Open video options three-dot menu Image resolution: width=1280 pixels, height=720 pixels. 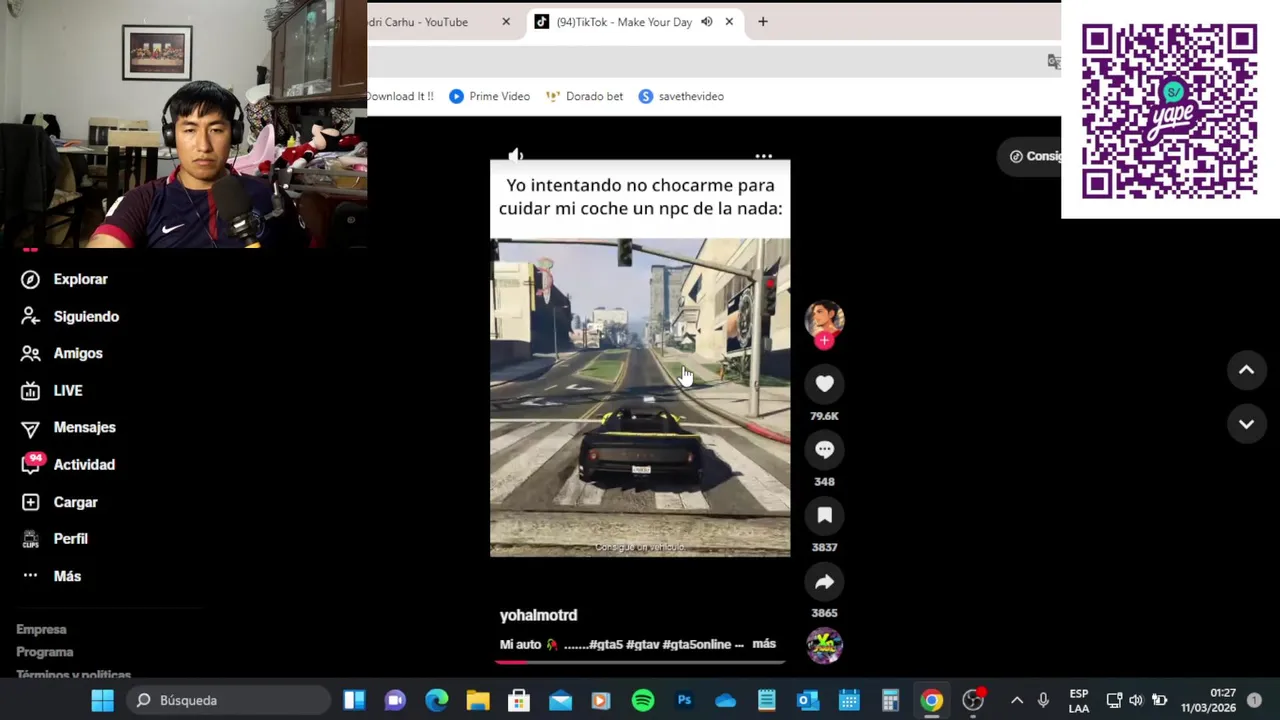click(763, 156)
